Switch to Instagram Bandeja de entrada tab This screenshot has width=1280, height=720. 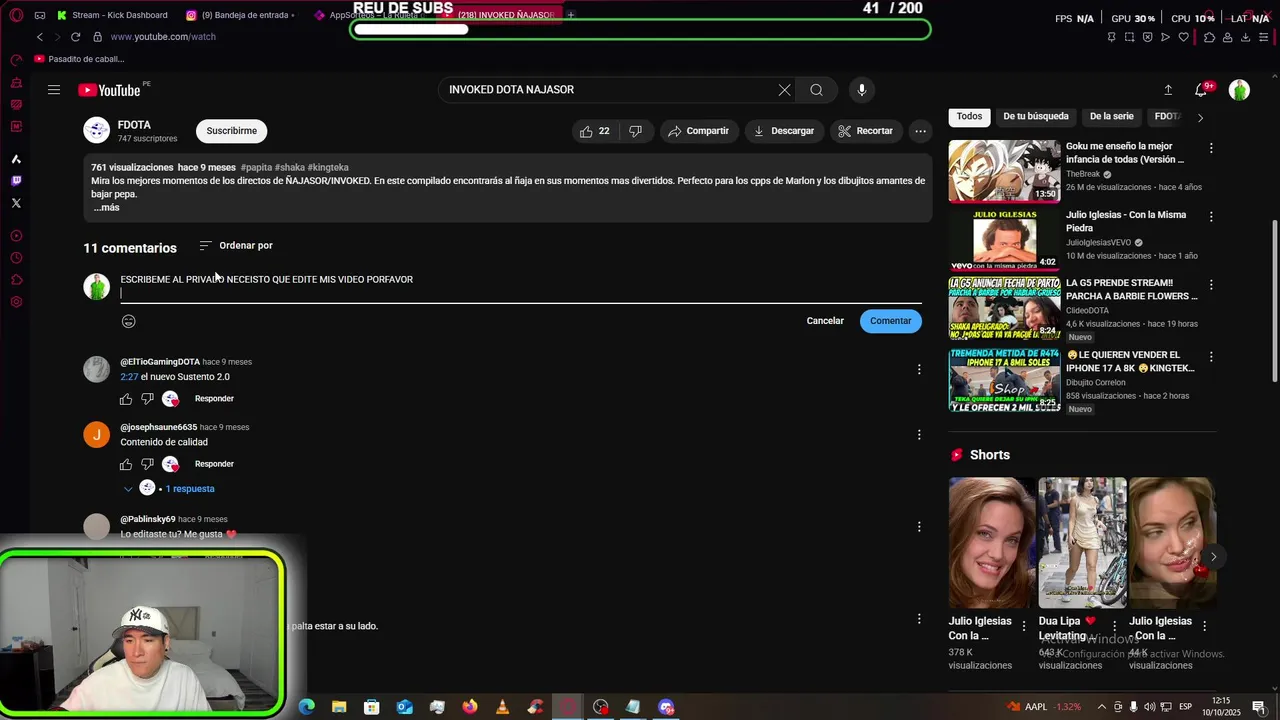(x=240, y=15)
